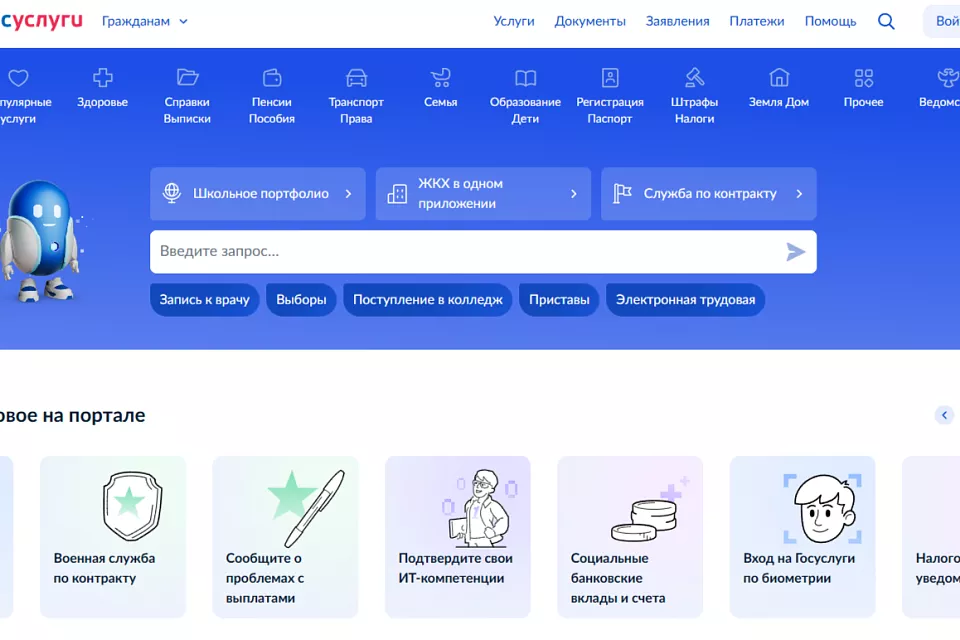Image resolution: width=960 pixels, height=640 pixels.
Task: Open the Пенсии Пособия wallet icon
Action: pos(272,78)
